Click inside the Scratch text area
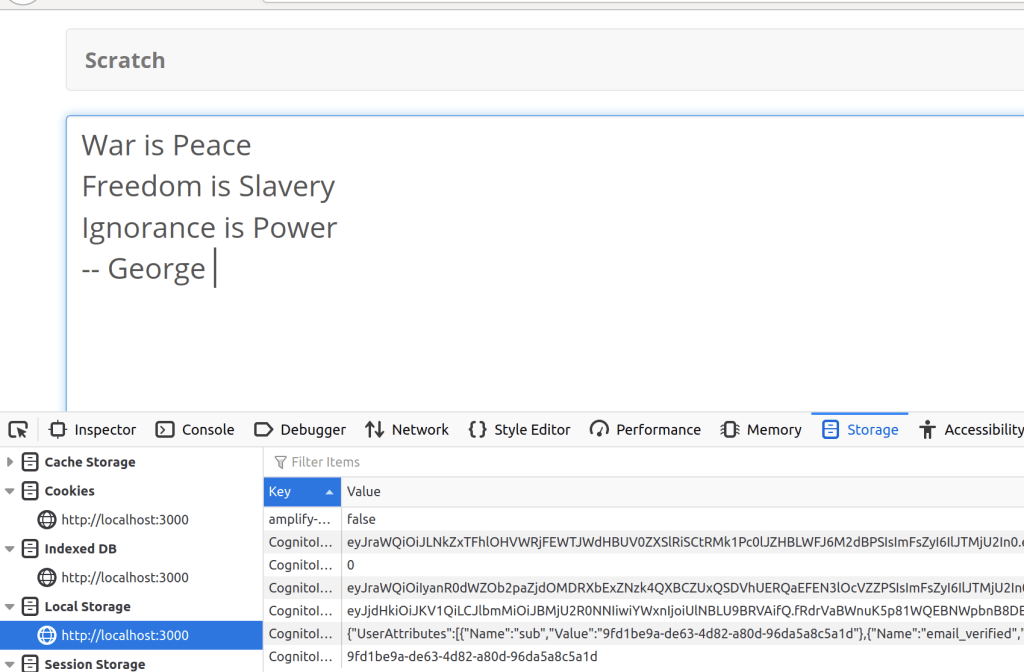1024x672 pixels. coord(540,330)
